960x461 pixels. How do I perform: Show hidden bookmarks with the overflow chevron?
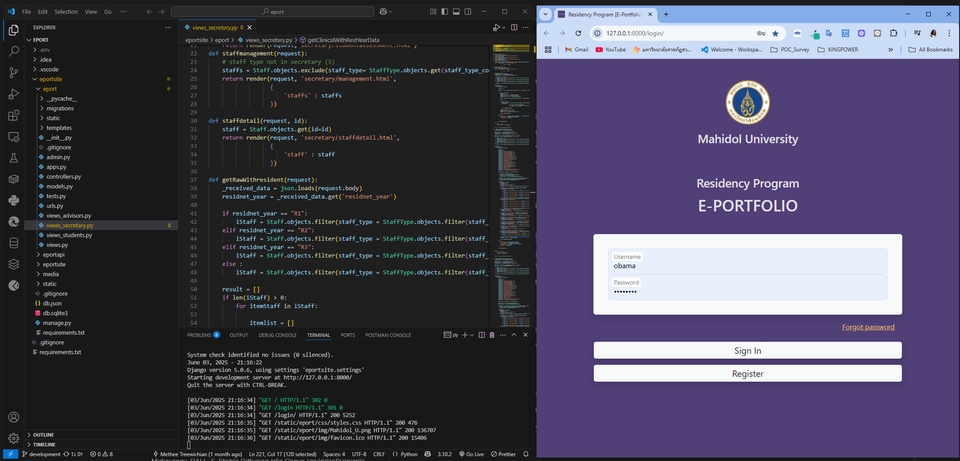click(890, 50)
